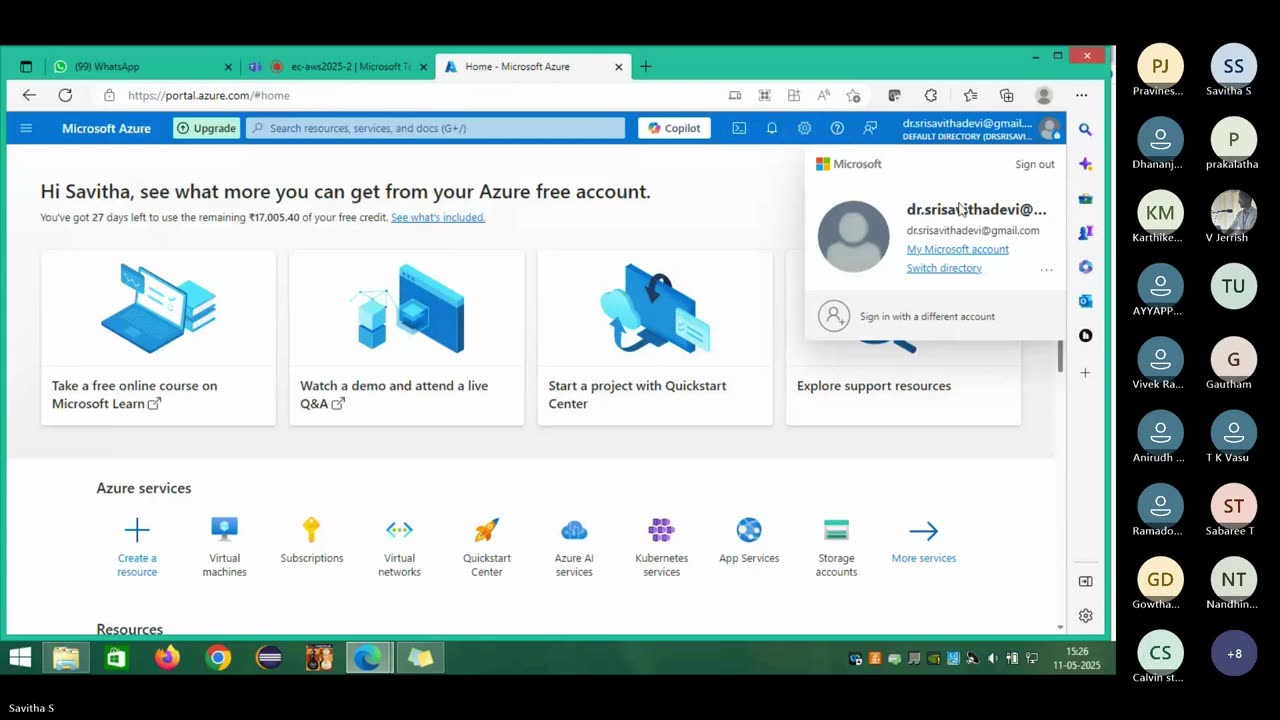Open Edge tab actions menu button
Viewport: 1280px width, 720px height.
coord(26,67)
